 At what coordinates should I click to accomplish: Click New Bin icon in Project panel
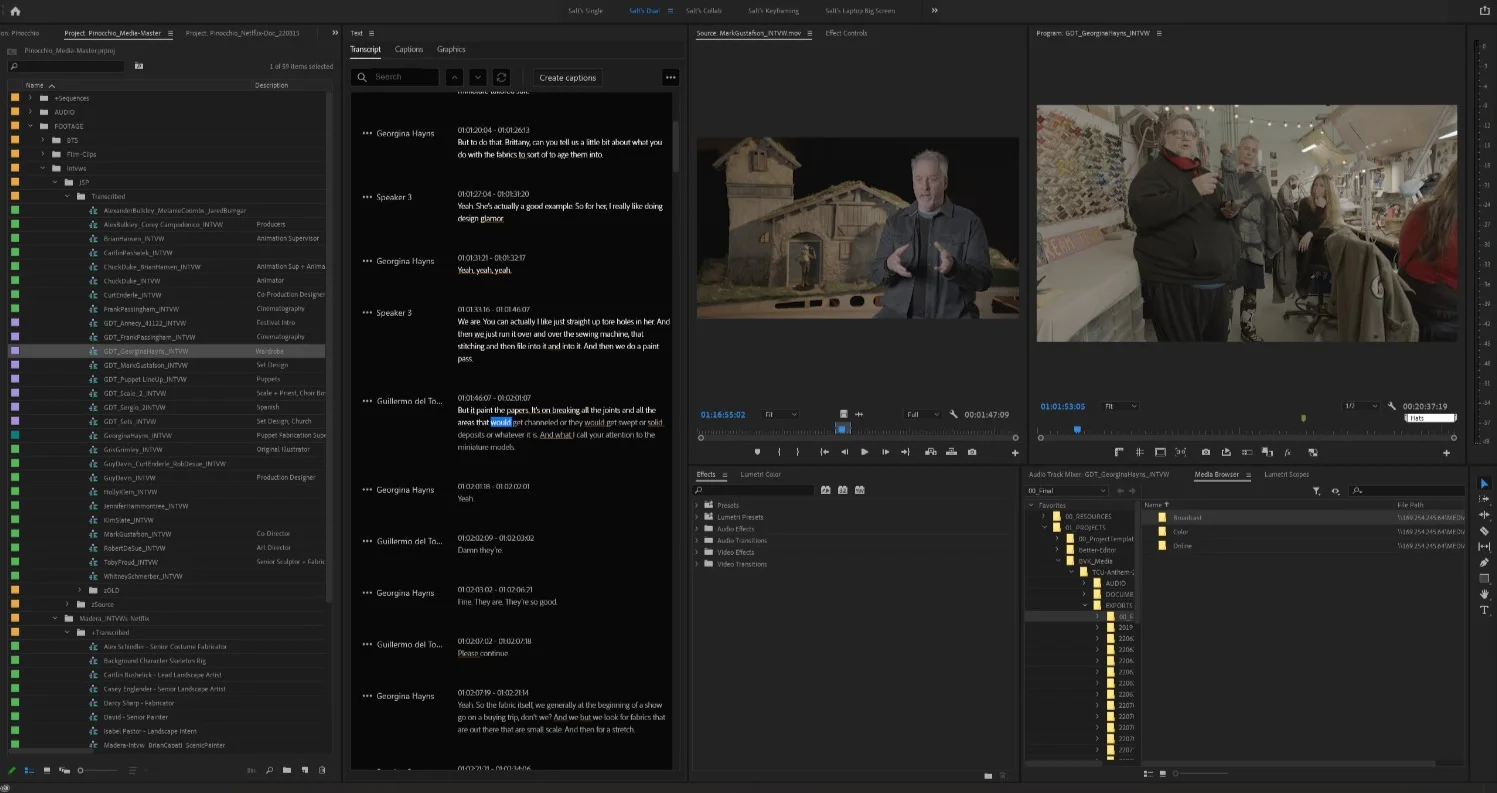click(x=287, y=770)
